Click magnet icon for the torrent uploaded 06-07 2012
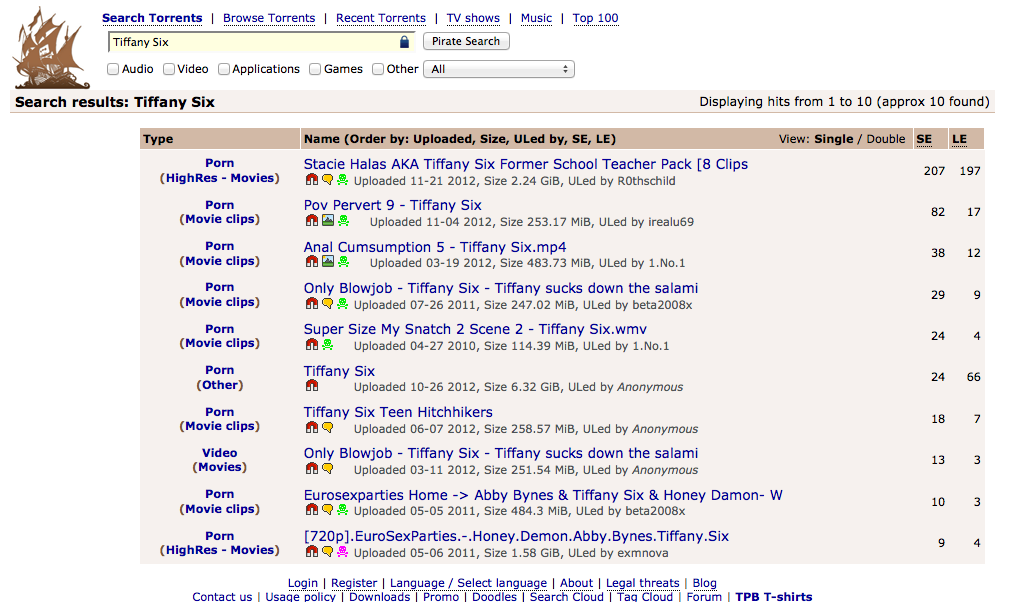Screen dimensions: 1020x602 point(312,428)
